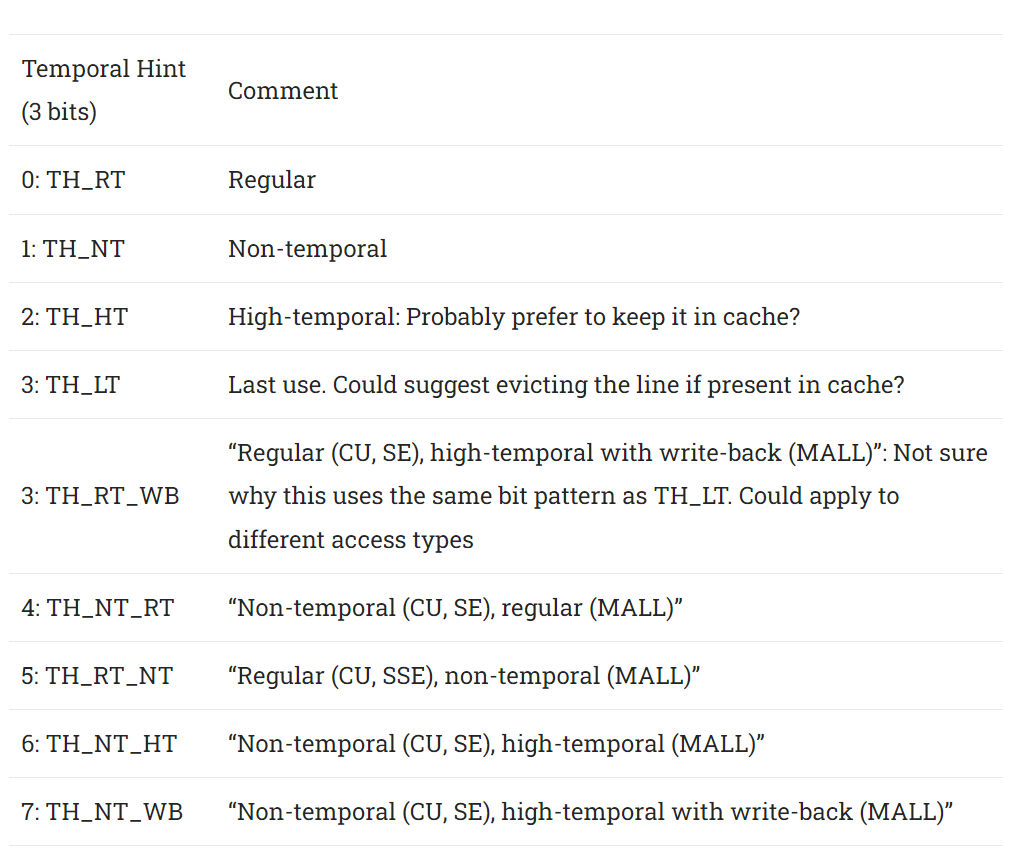Select the 4: TH_NT_RT cell
The height and width of the screenshot is (862, 1018).
98,608
